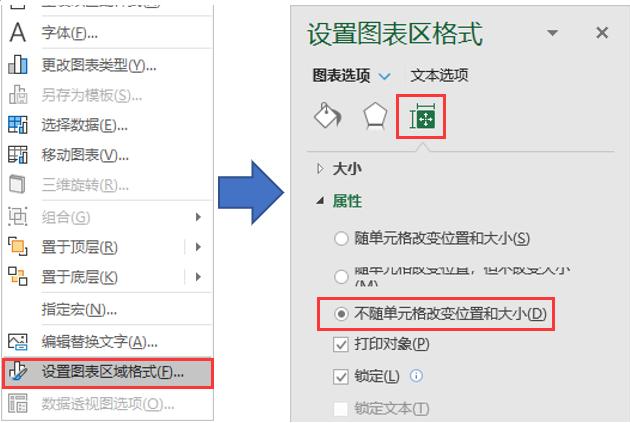
Task: Click the grayed 3-D Rotation cube icon
Action: click(18, 185)
